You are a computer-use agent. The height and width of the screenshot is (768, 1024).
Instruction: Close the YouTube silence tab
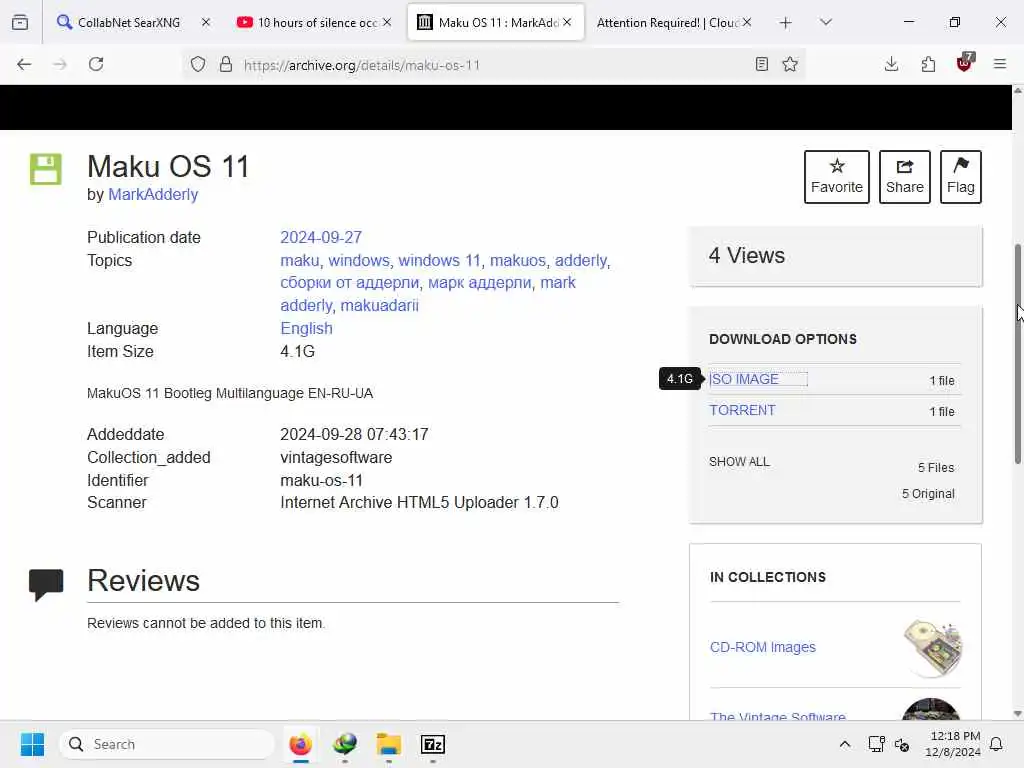(387, 22)
